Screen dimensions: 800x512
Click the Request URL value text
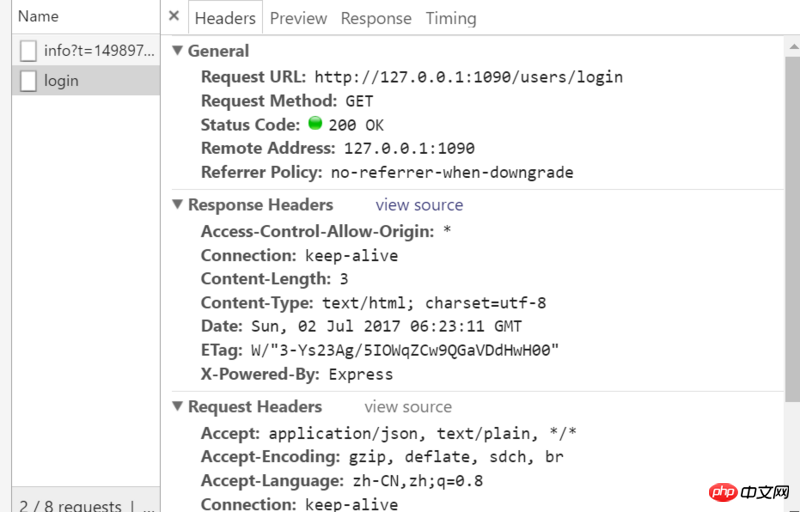click(x=468, y=77)
